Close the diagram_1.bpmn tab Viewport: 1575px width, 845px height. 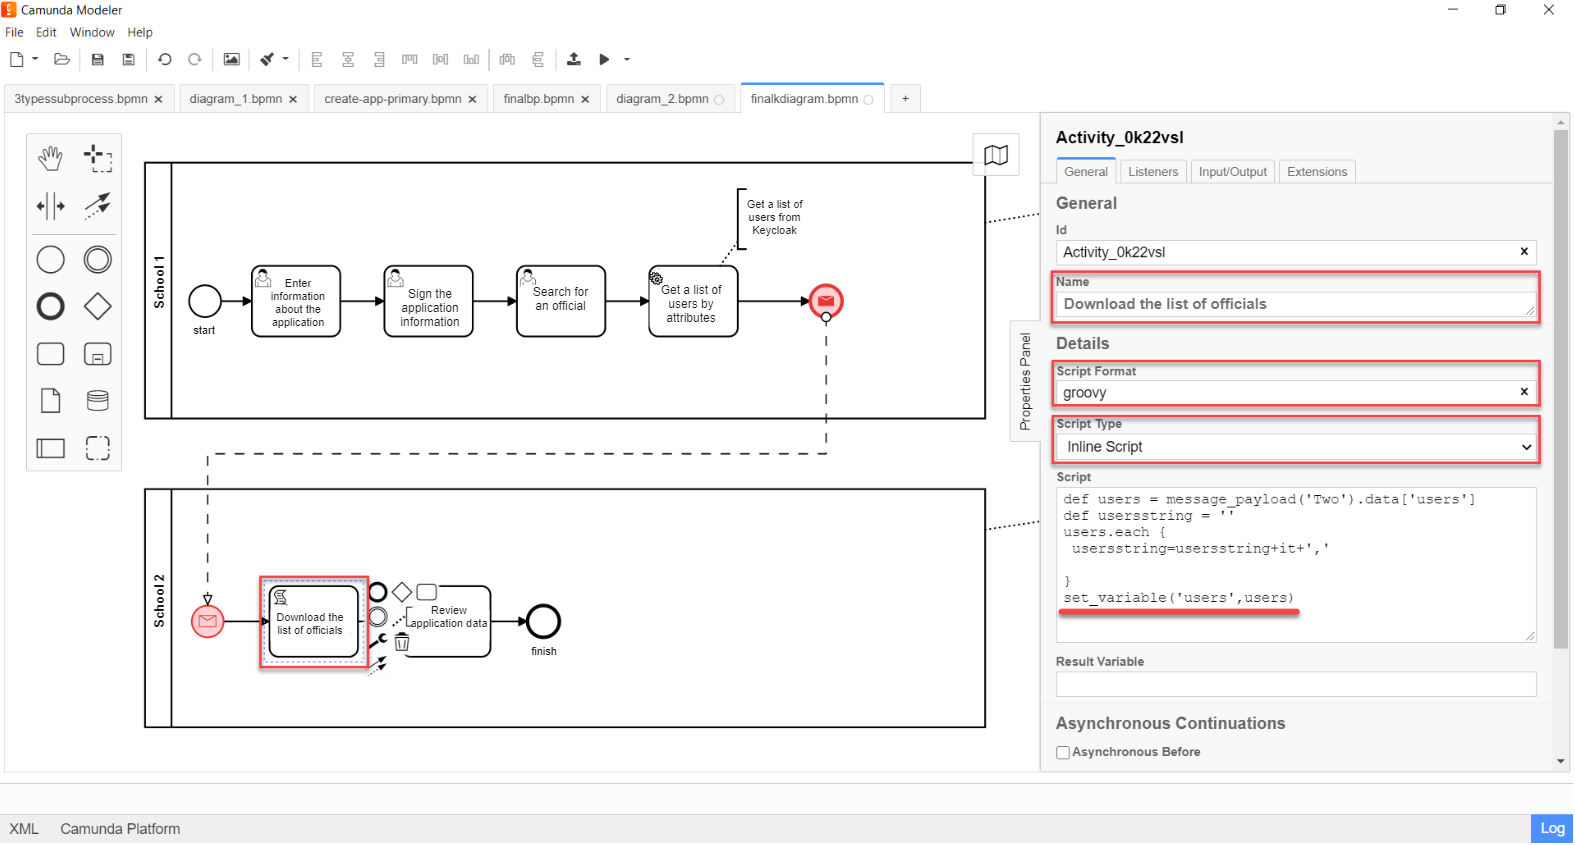click(293, 100)
